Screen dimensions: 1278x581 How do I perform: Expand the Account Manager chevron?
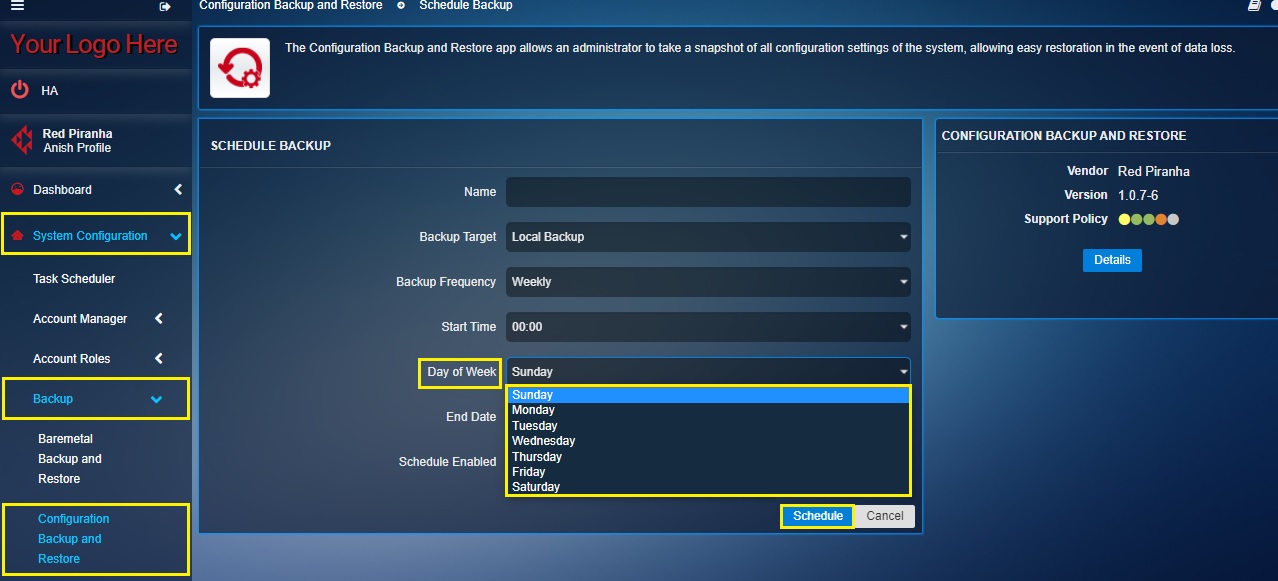point(159,319)
